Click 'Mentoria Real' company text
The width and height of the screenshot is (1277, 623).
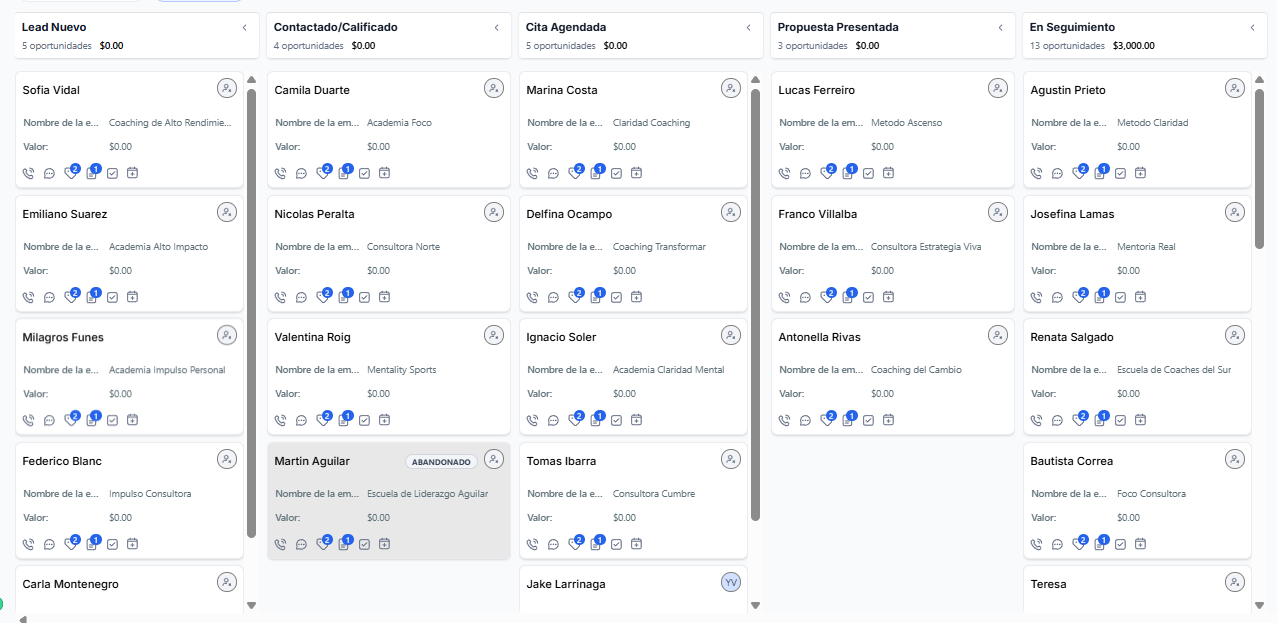coord(1146,247)
